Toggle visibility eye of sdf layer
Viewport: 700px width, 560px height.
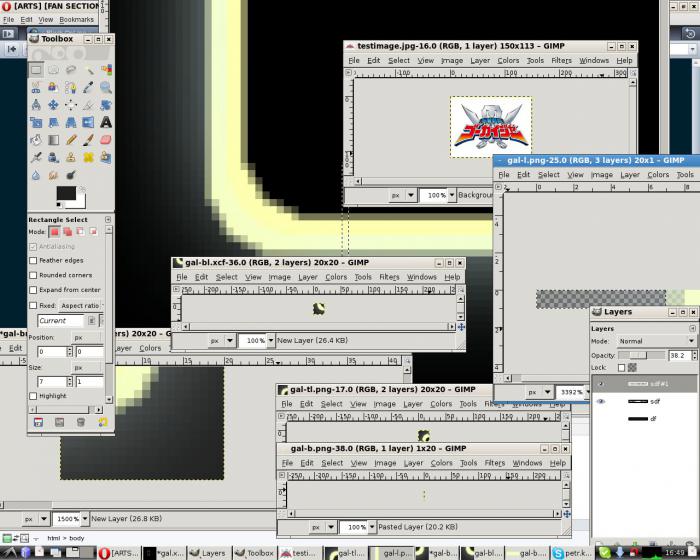601,401
